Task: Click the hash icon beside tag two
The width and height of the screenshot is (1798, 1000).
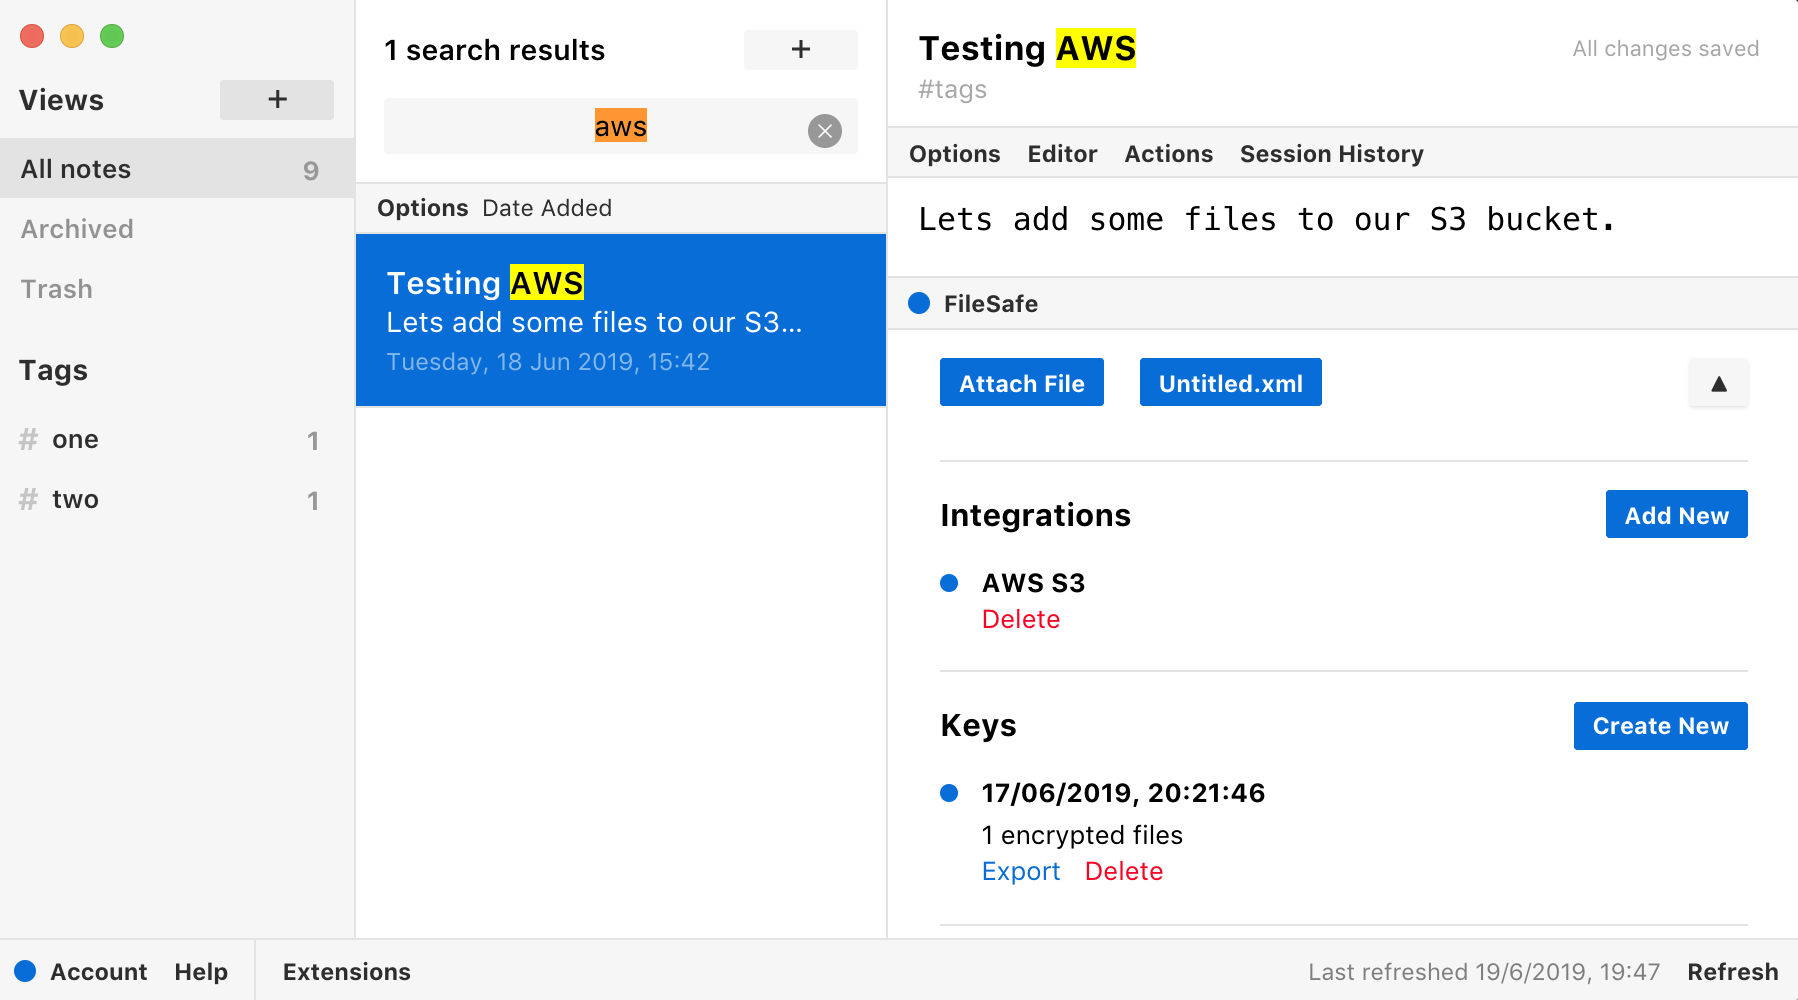Action: coord(29,499)
